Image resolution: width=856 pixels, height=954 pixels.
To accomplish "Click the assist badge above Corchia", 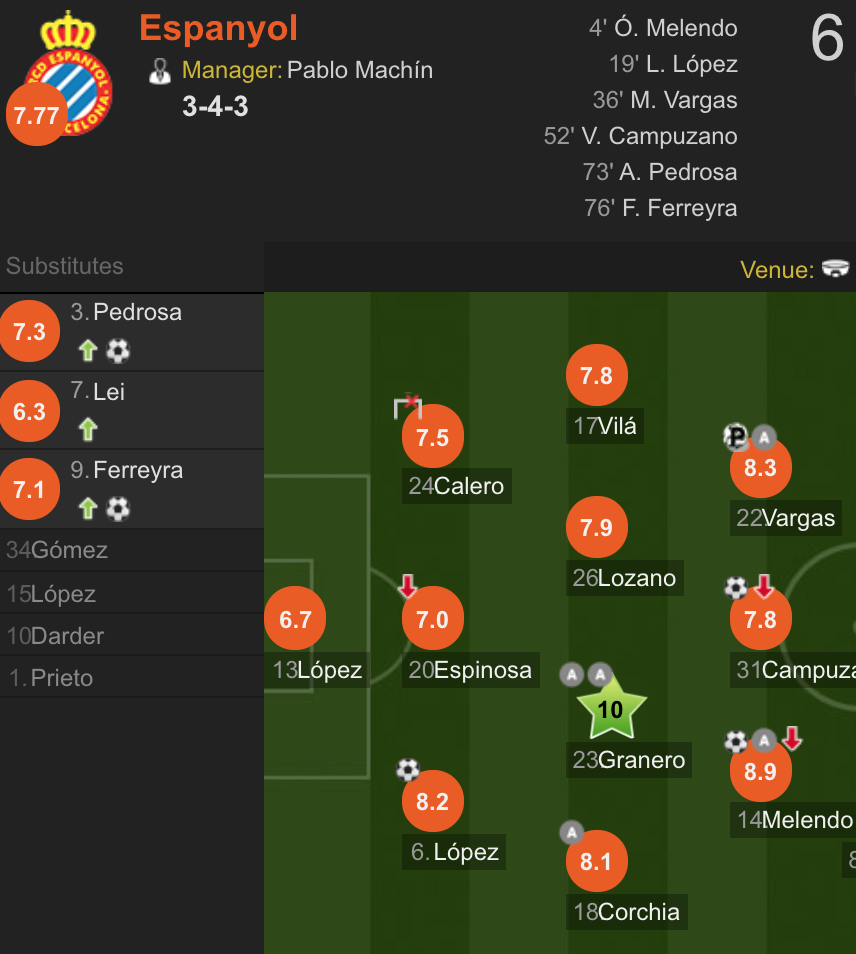I will pyautogui.click(x=572, y=832).
